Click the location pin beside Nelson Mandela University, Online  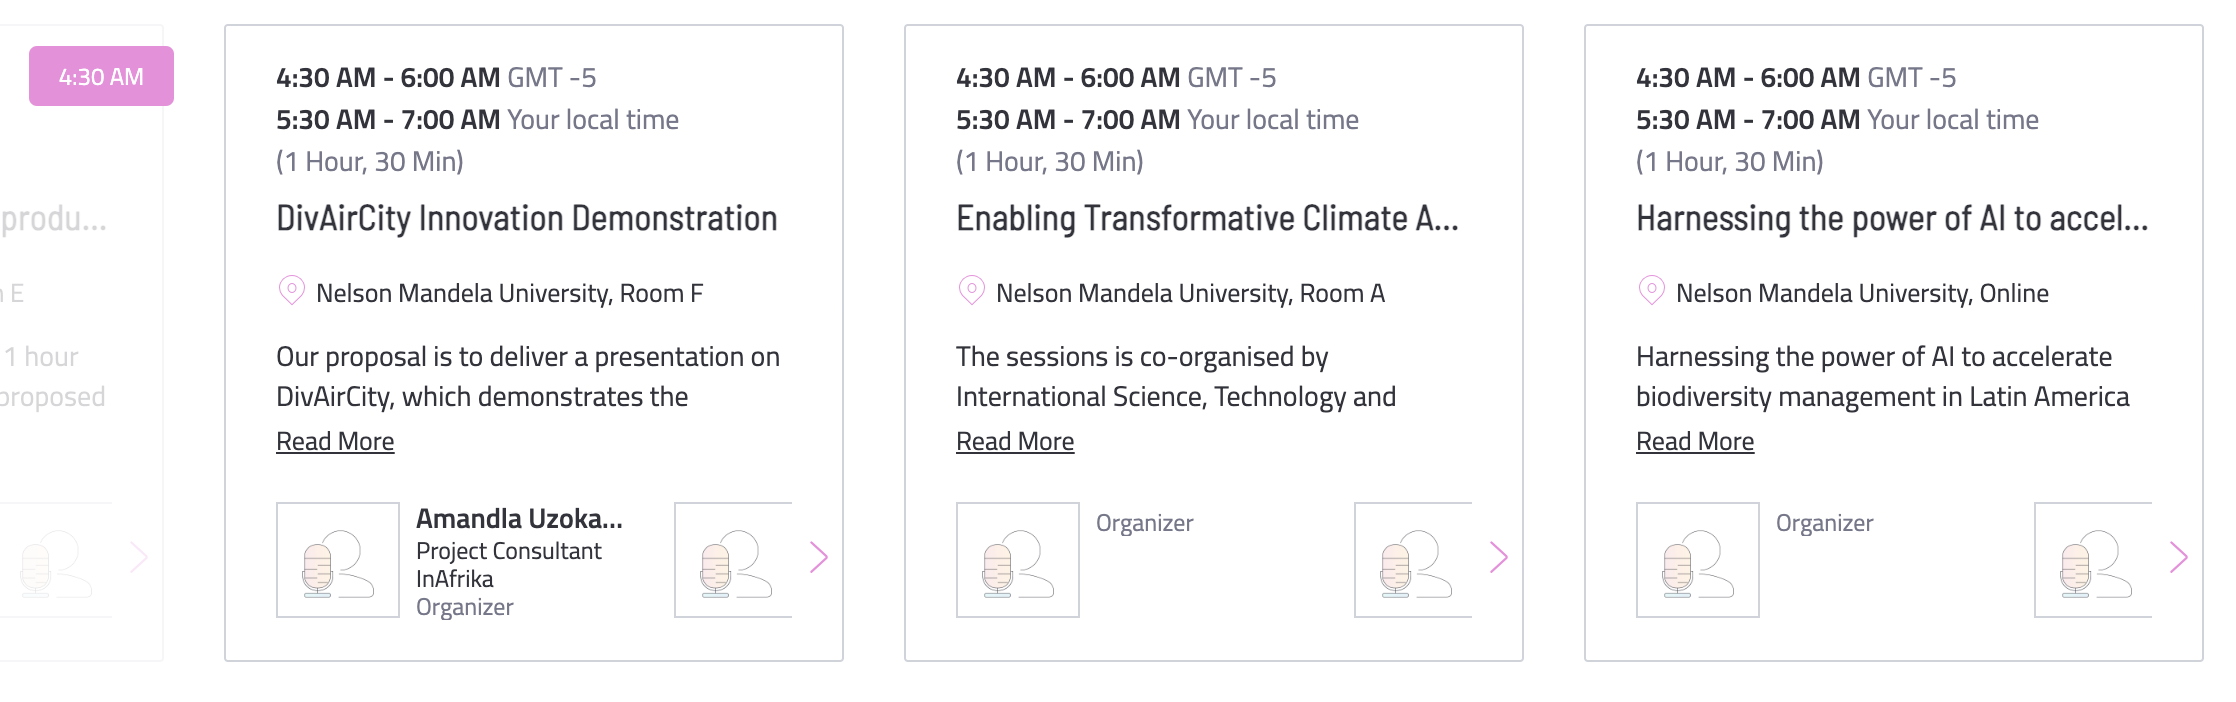[1651, 291]
